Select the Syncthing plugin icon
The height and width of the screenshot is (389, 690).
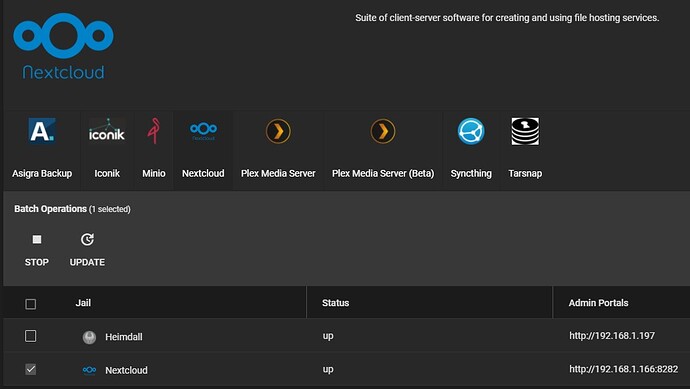471,131
